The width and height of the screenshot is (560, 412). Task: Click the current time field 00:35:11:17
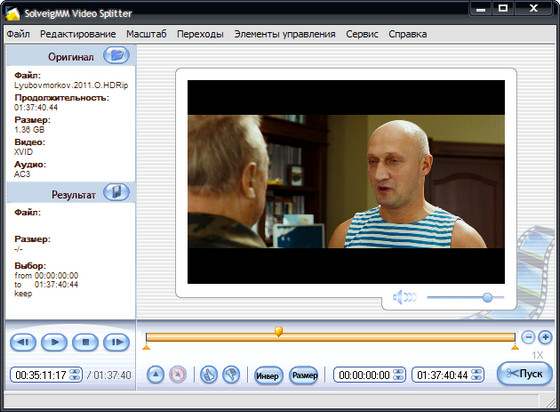[41, 375]
